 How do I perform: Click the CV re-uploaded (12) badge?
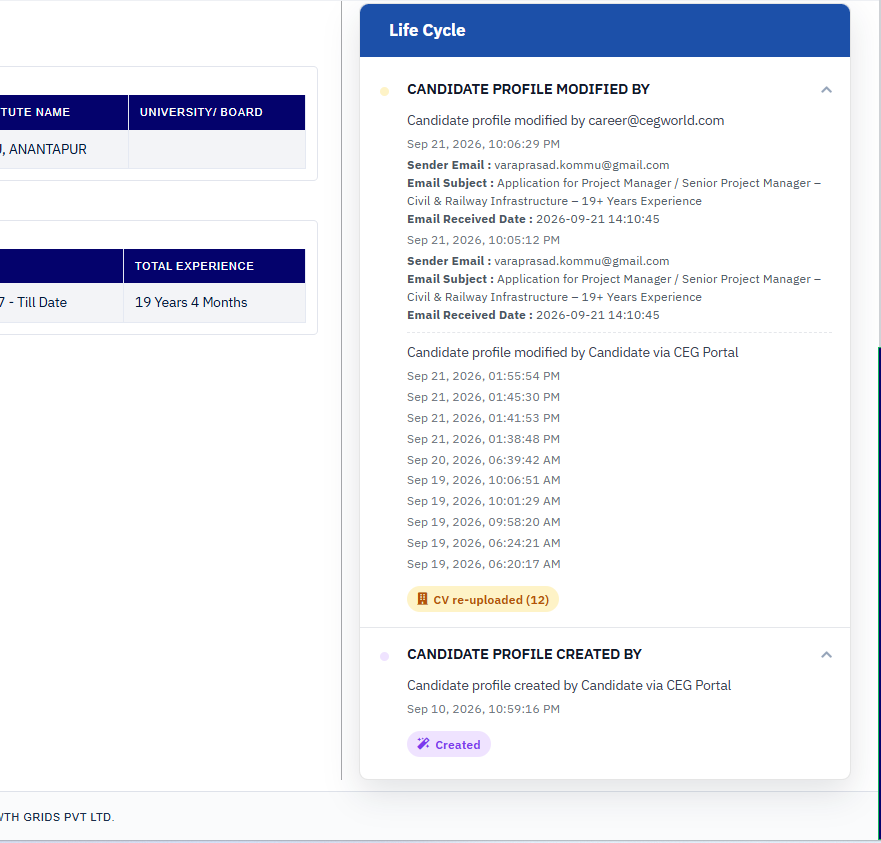483,599
